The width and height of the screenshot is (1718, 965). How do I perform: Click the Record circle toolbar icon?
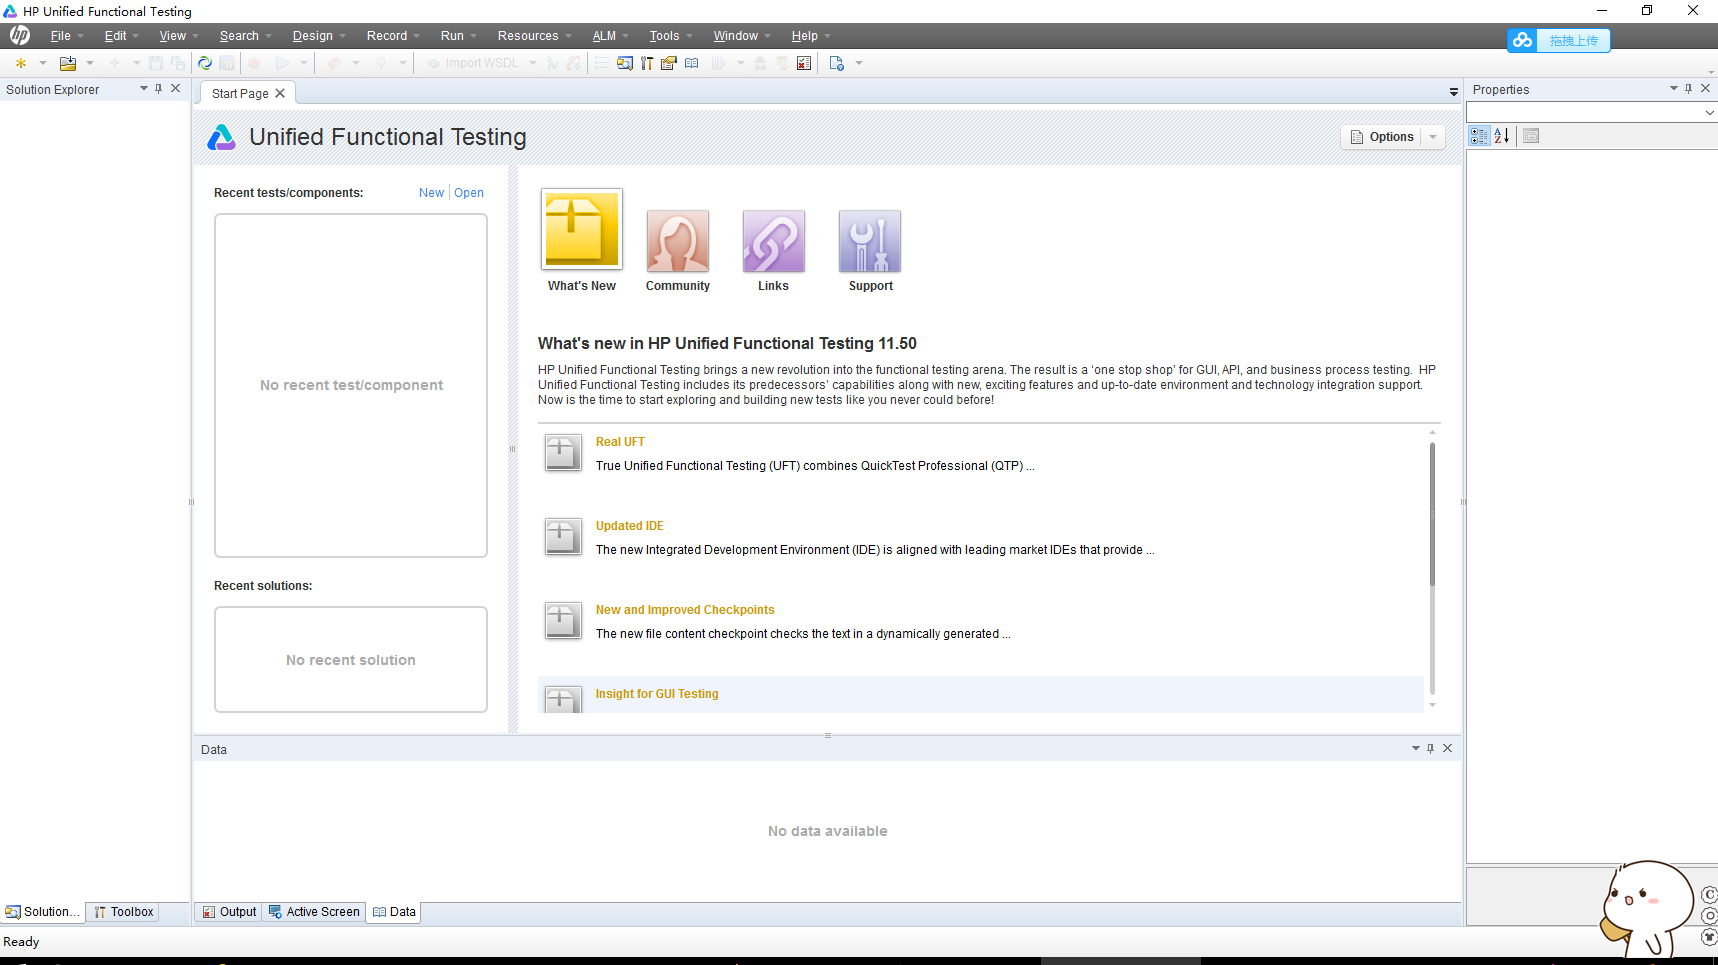[254, 63]
